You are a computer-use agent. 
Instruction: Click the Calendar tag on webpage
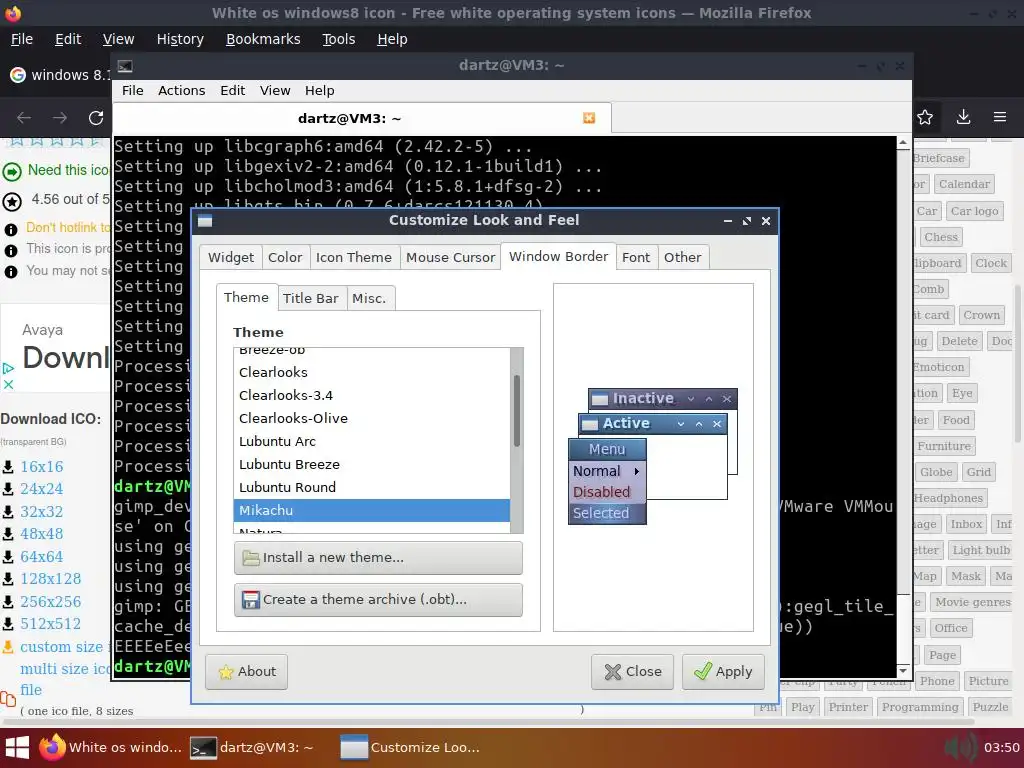pyautogui.click(x=964, y=184)
